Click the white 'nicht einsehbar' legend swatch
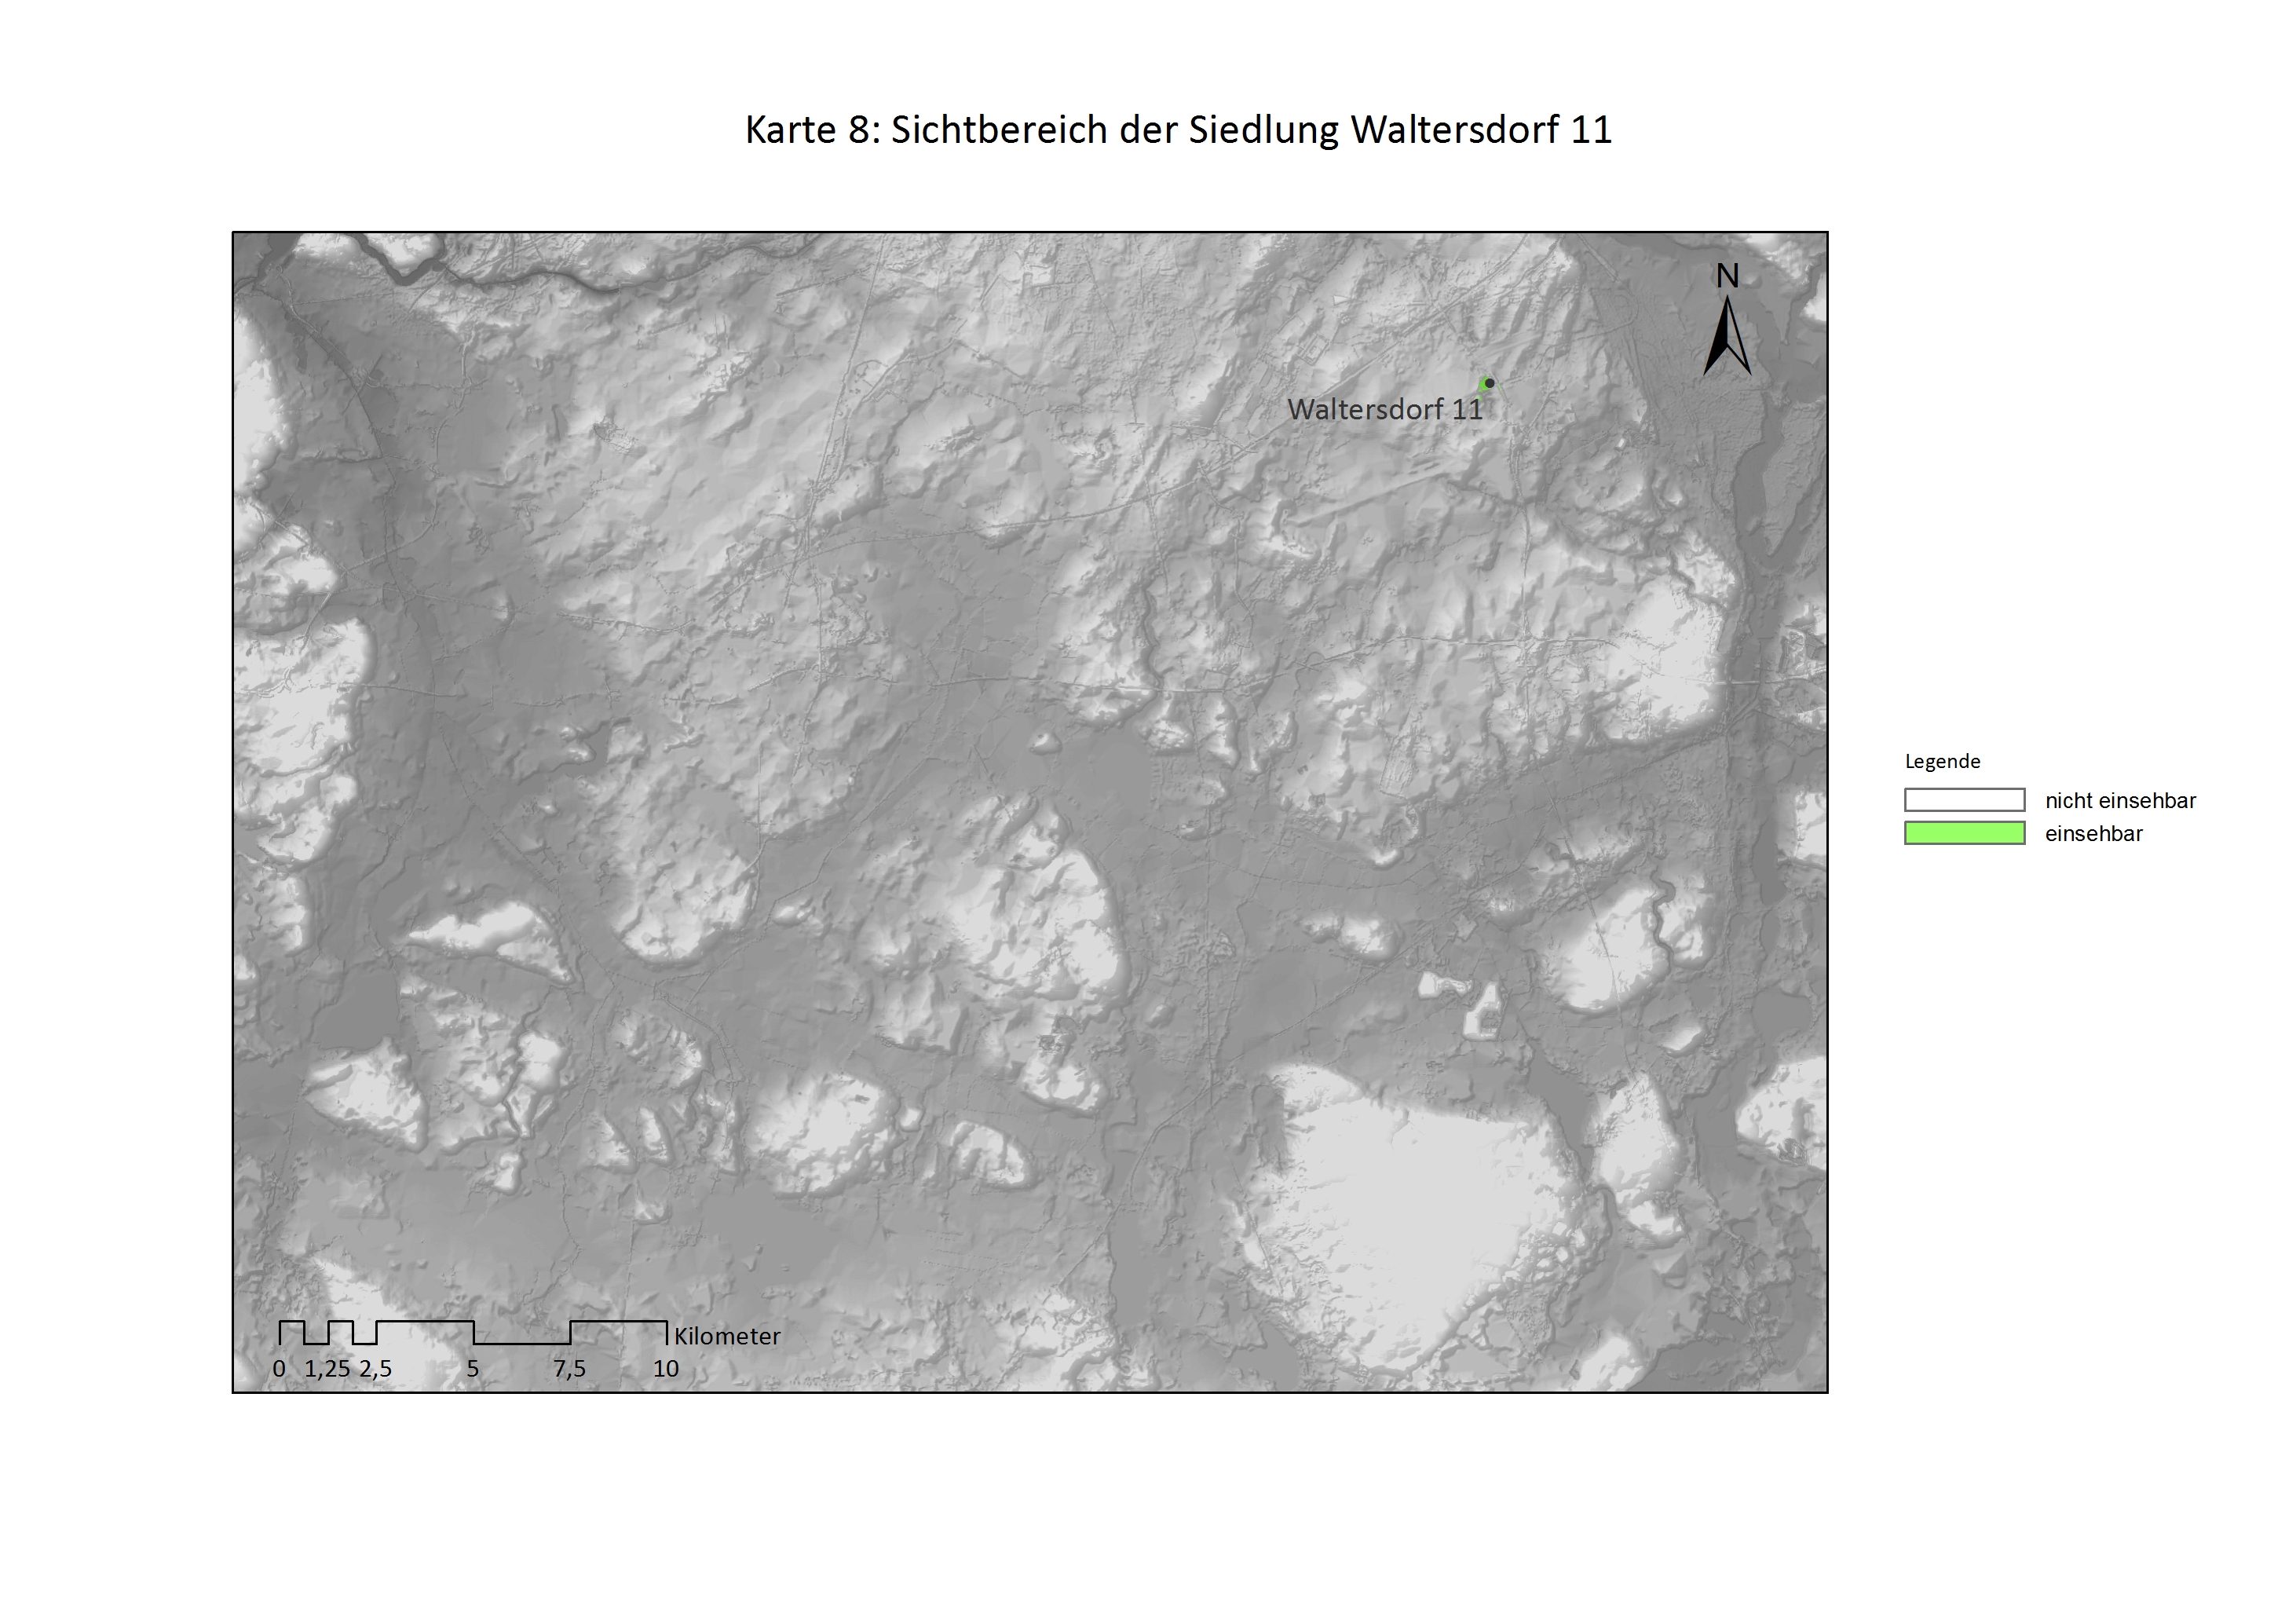This screenshot has height=1624, width=2296. (x=1964, y=800)
